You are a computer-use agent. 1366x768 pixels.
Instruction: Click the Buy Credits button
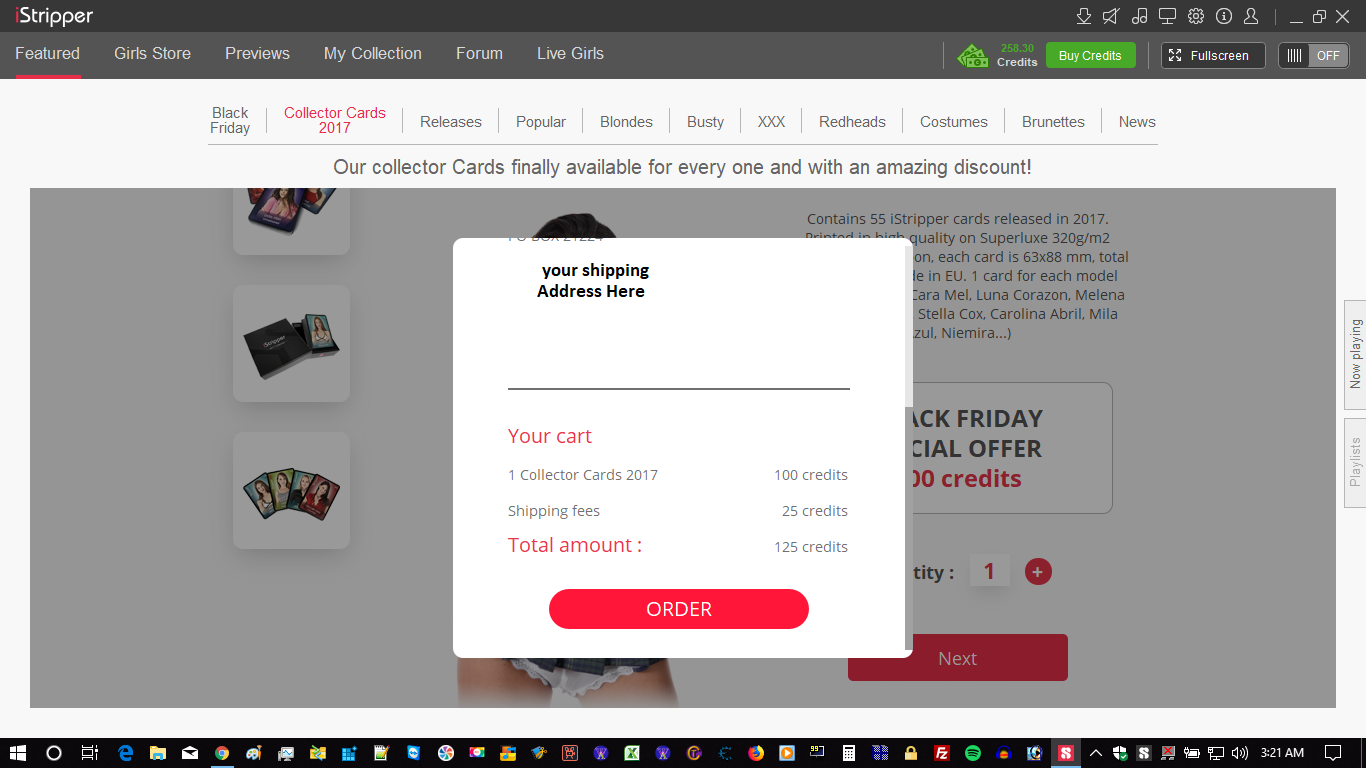[x=1090, y=56]
